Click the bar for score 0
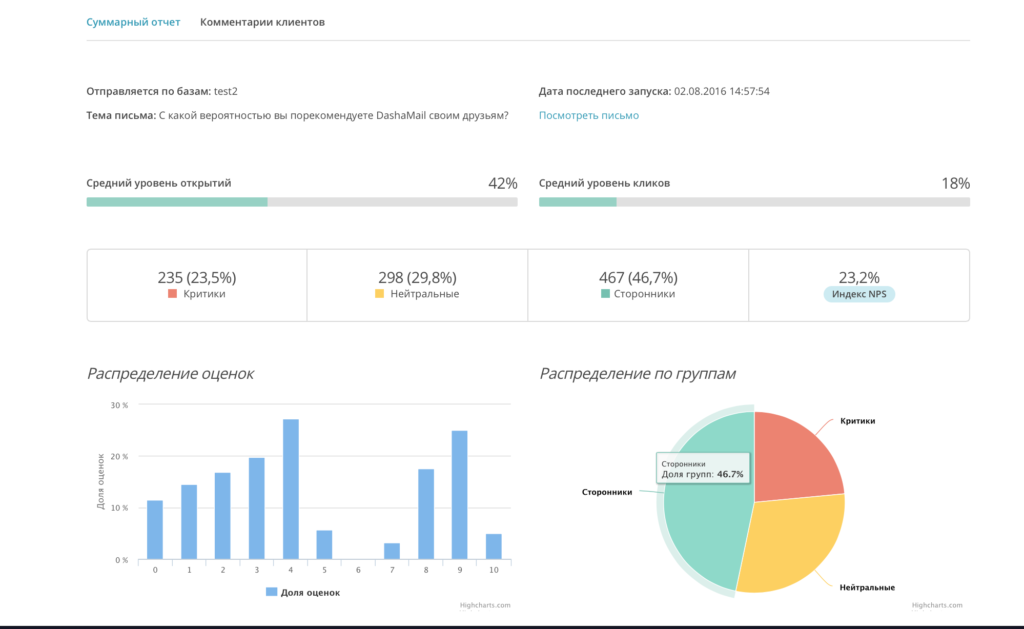The width and height of the screenshot is (1024, 629). [x=155, y=530]
